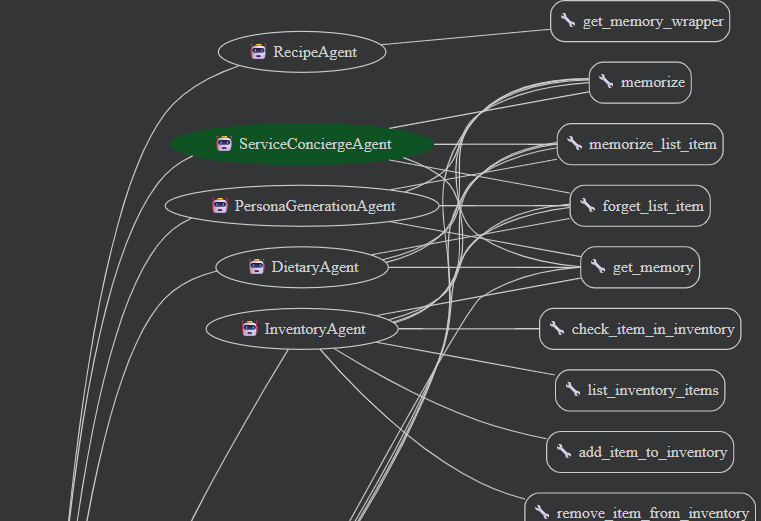Click the wrench icon beside list_inventory_items

click(x=573, y=389)
